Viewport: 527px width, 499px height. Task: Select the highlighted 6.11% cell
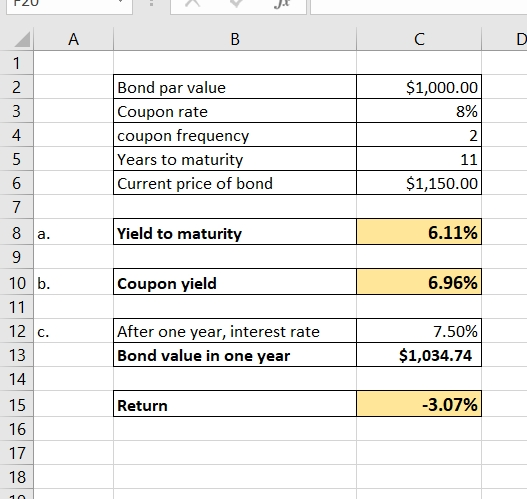(x=419, y=232)
